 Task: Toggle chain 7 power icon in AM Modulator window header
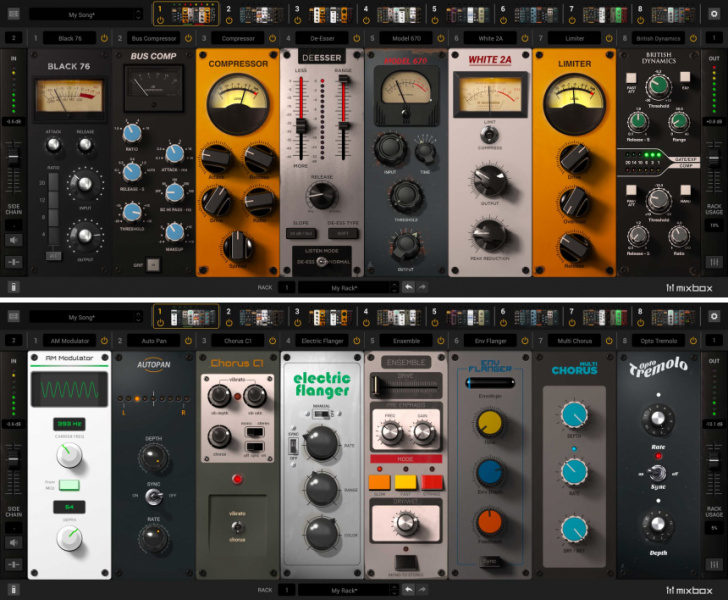[x=572, y=323]
